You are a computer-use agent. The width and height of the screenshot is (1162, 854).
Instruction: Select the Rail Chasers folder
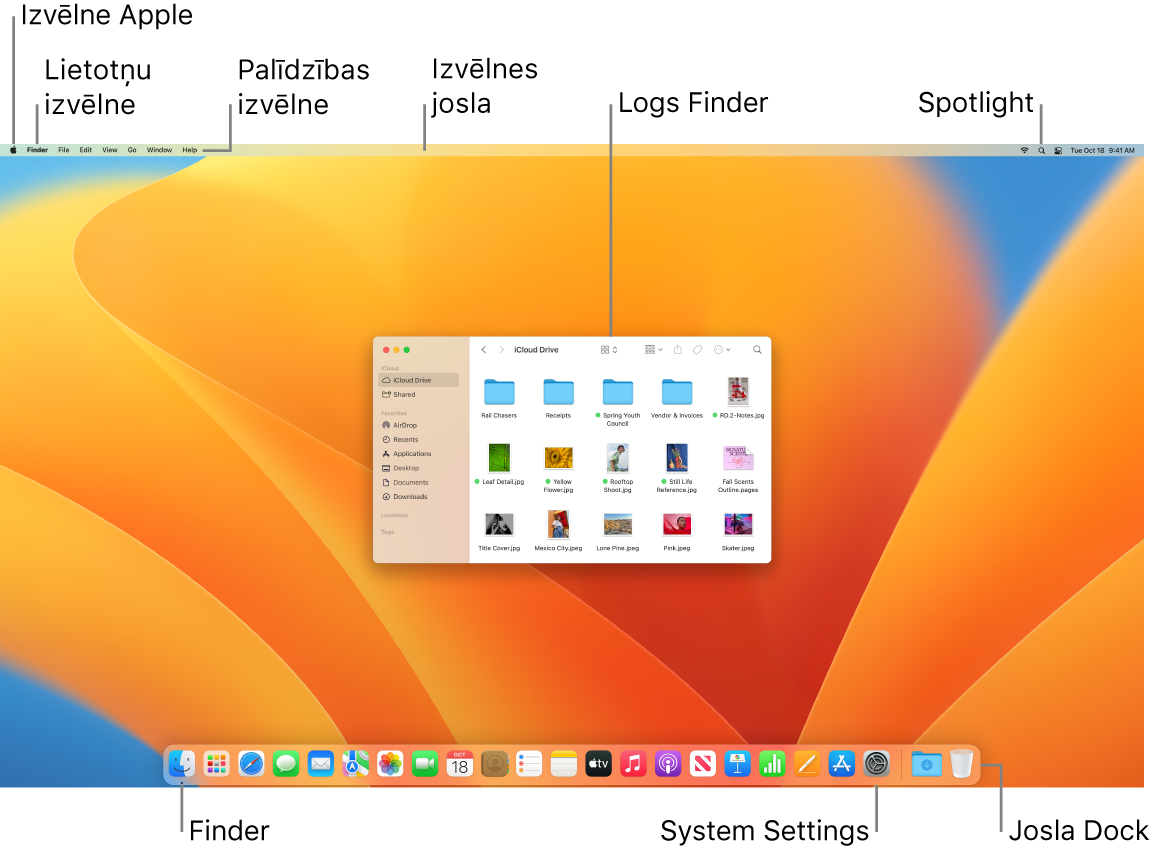pyautogui.click(x=499, y=391)
